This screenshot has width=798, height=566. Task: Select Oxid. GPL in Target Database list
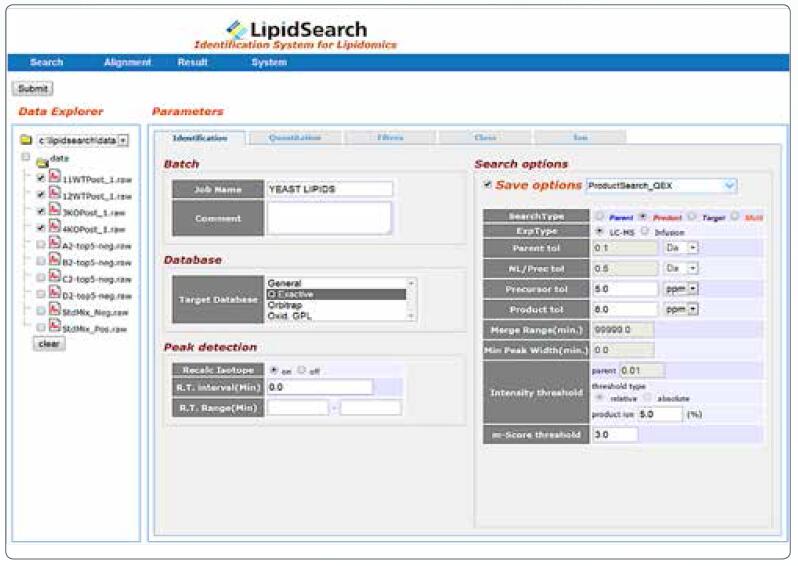(336, 316)
